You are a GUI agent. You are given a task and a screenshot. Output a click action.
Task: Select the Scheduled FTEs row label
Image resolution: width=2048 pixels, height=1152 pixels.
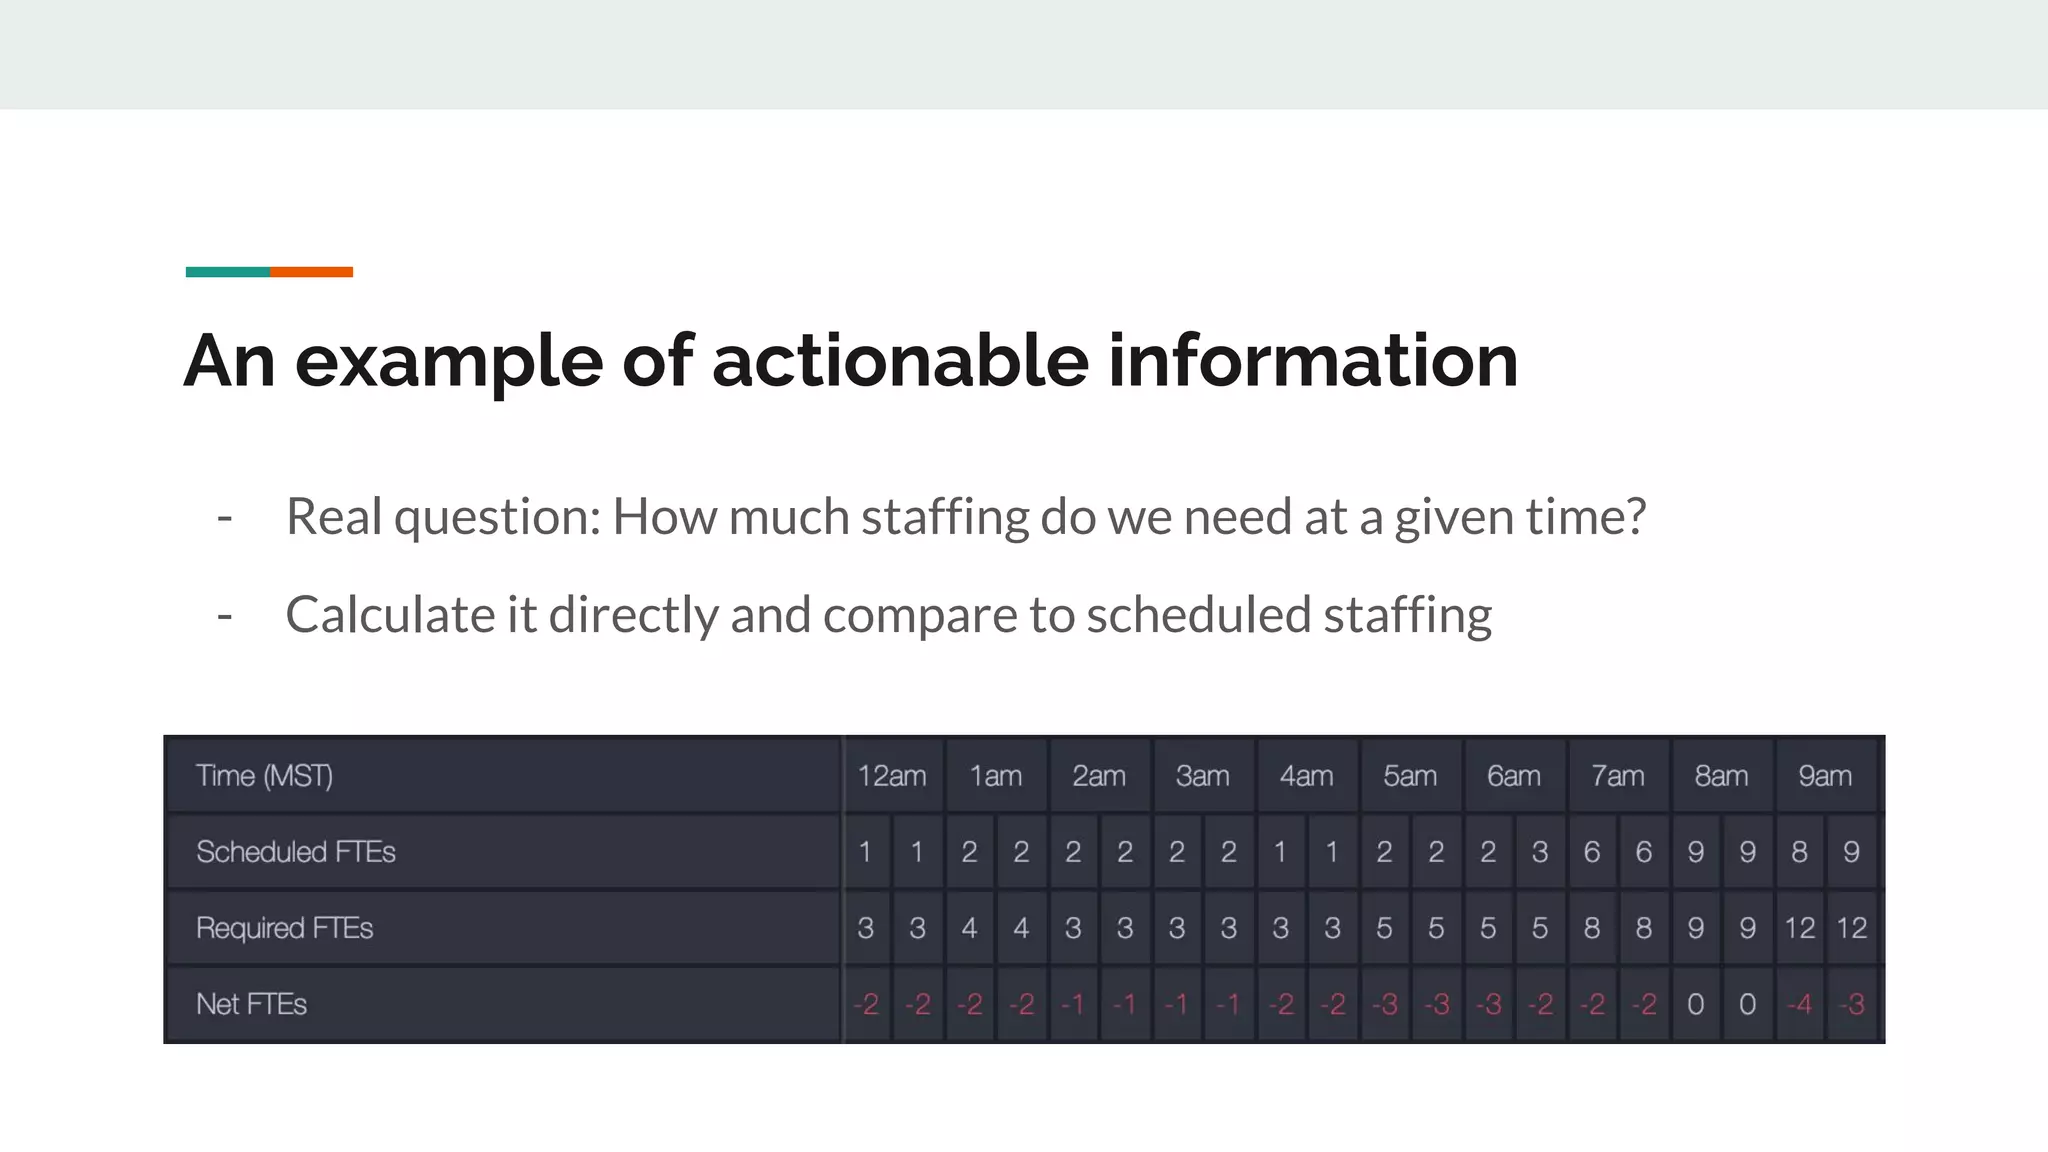click(x=296, y=852)
